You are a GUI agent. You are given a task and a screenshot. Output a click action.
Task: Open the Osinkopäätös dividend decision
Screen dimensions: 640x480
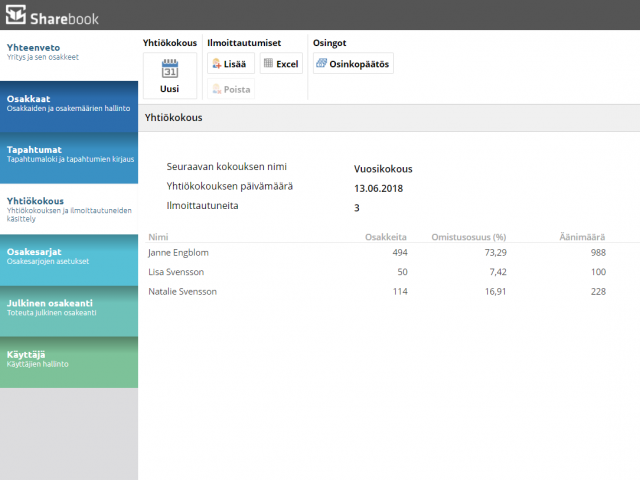coord(353,63)
